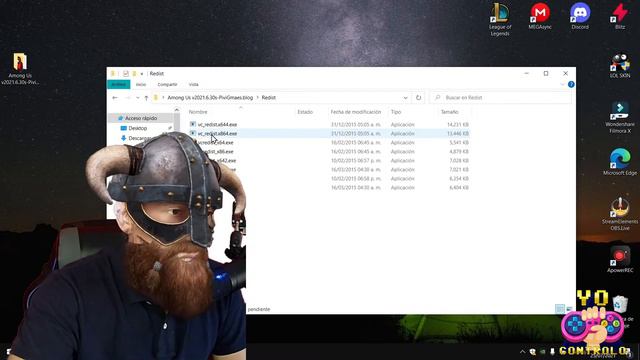Switch to large icons view button
Image resolution: width=640 pixels, height=360 pixels.
coord(570,309)
